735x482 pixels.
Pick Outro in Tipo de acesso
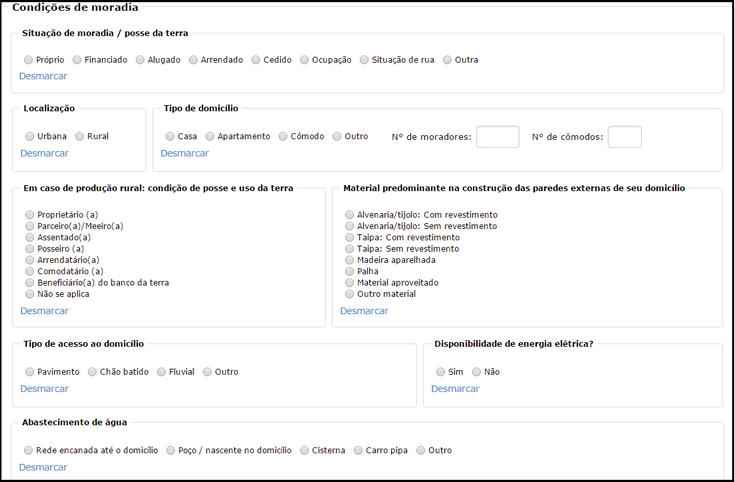208,372
